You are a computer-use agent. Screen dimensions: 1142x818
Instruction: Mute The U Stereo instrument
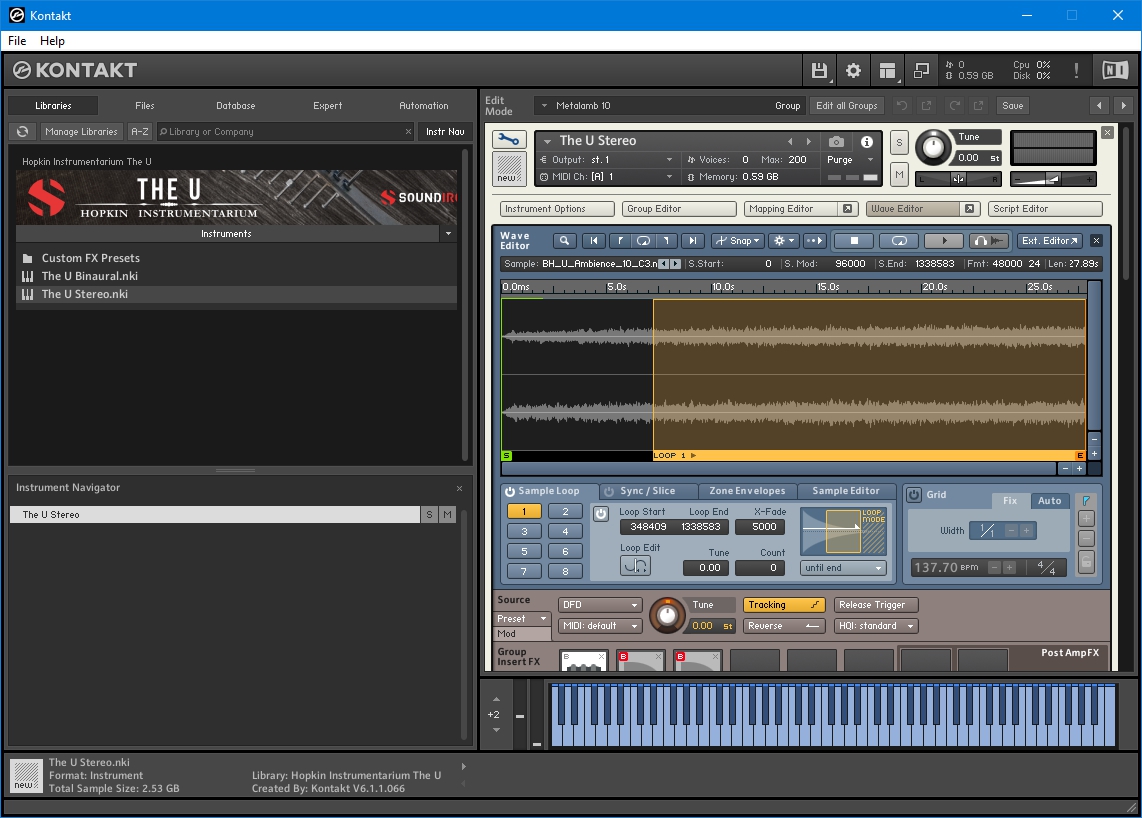click(x=899, y=175)
